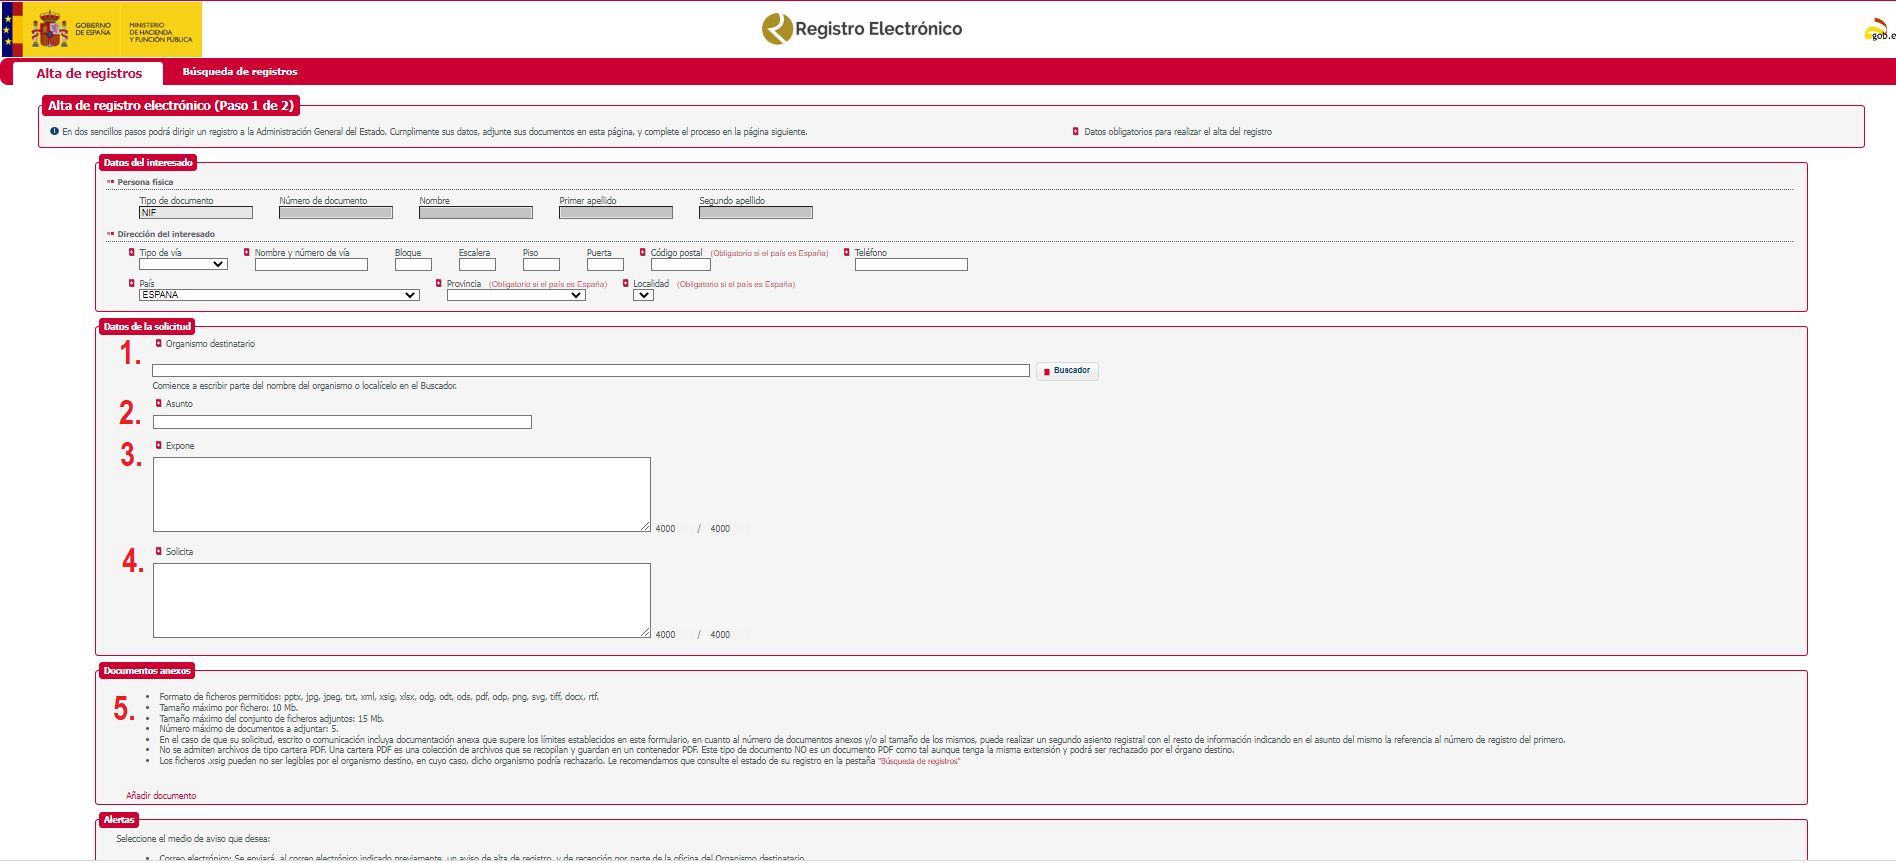Click the Primer apellido field

pos(616,212)
